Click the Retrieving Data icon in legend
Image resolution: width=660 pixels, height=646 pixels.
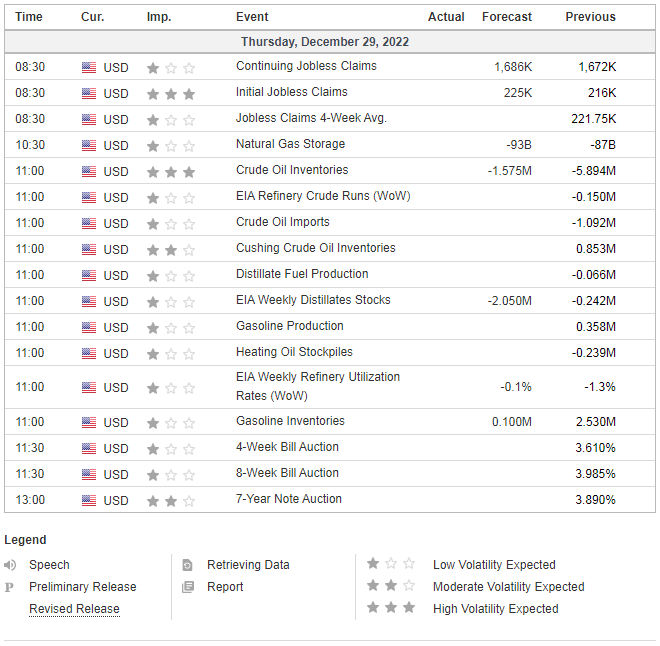[x=187, y=565]
